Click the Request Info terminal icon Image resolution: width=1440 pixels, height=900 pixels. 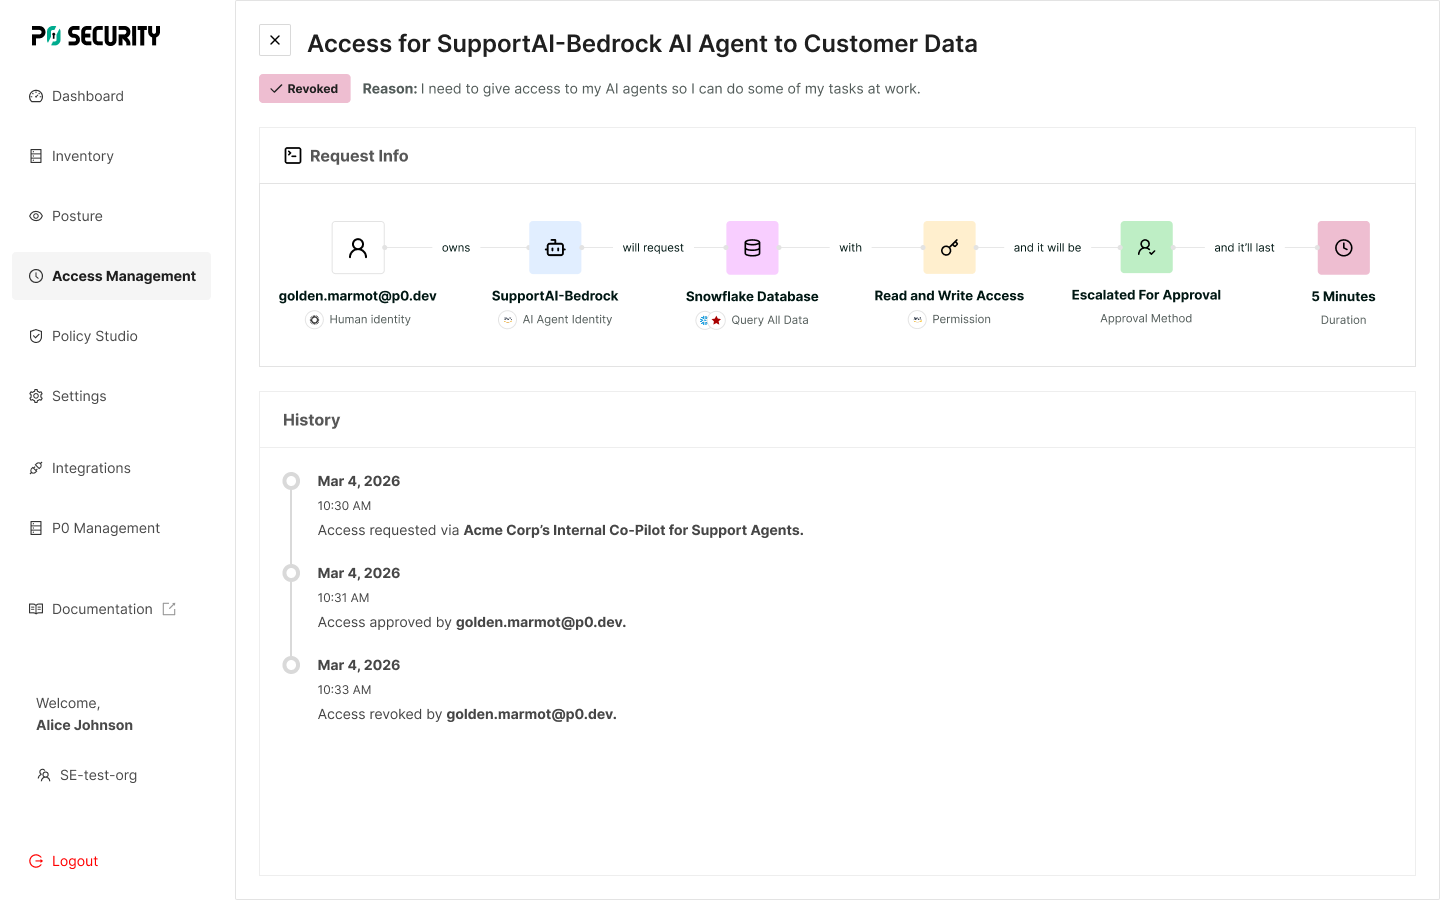tap(293, 156)
